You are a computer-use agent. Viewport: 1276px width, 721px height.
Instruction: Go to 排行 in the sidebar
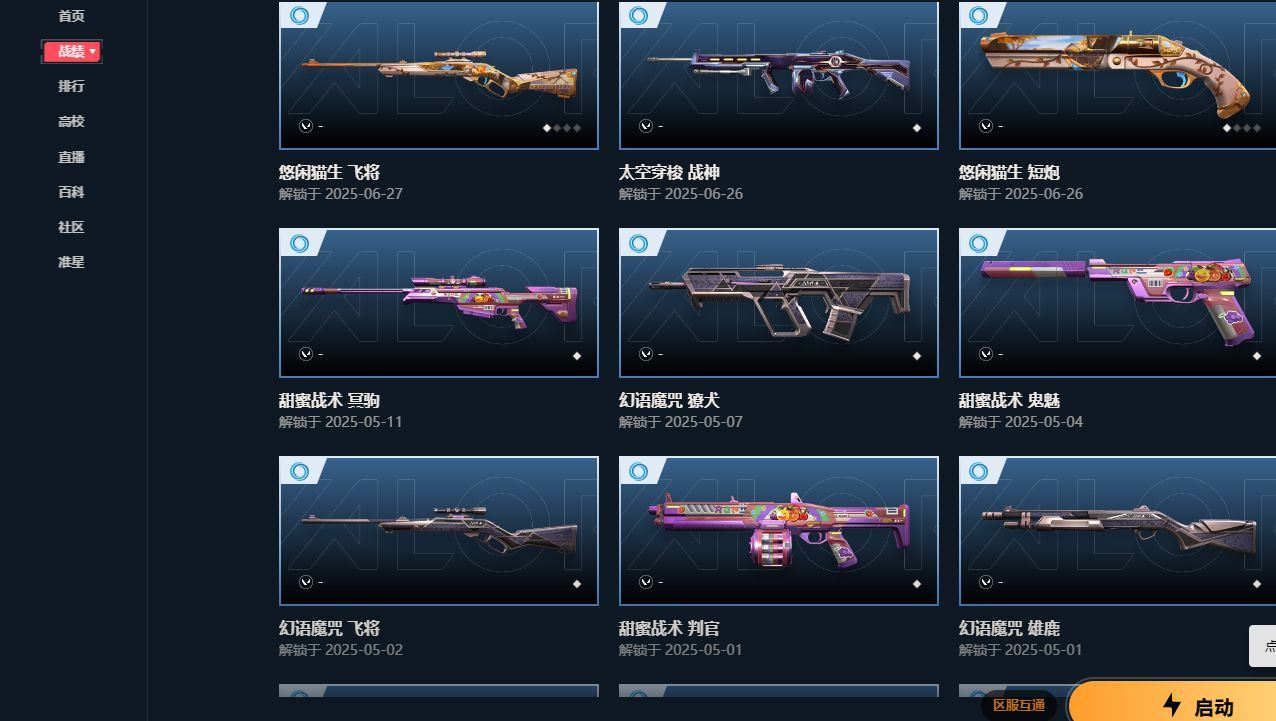point(71,86)
